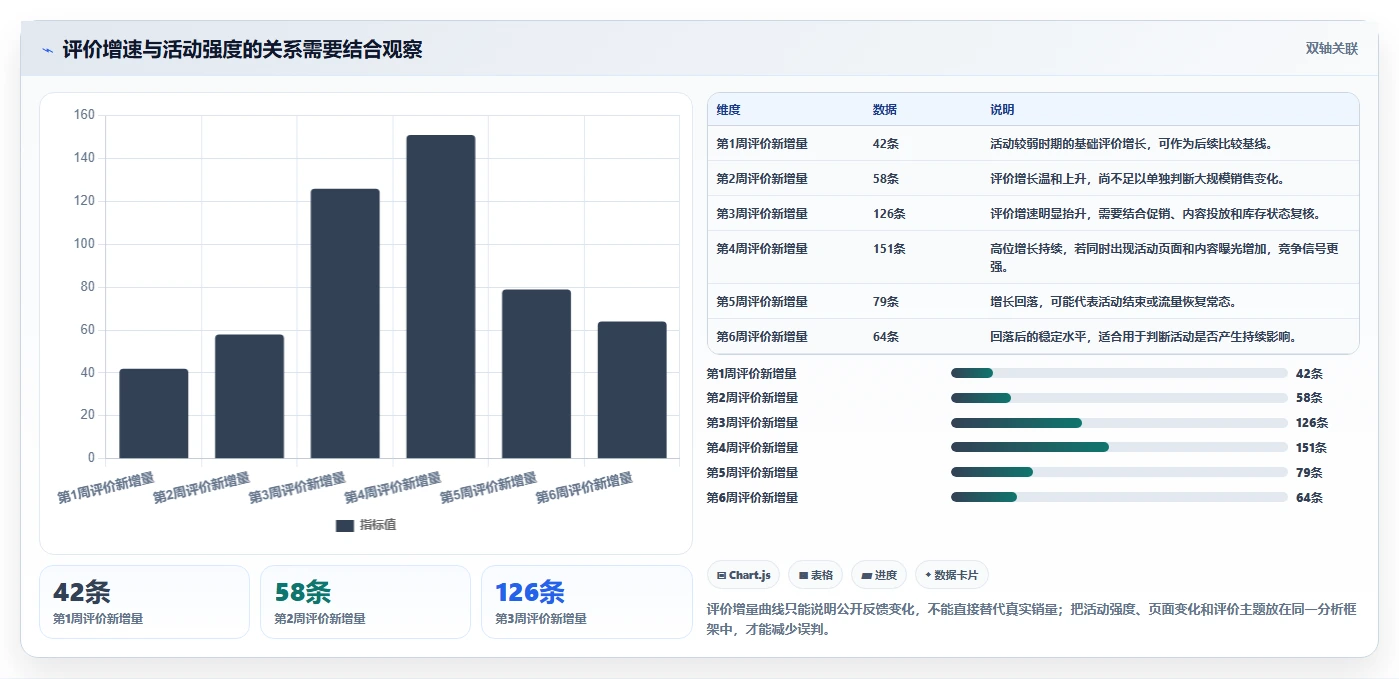Viewport: 1399px width, 679px height.
Task: Select the 表格 tag
Action: click(x=815, y=575)
